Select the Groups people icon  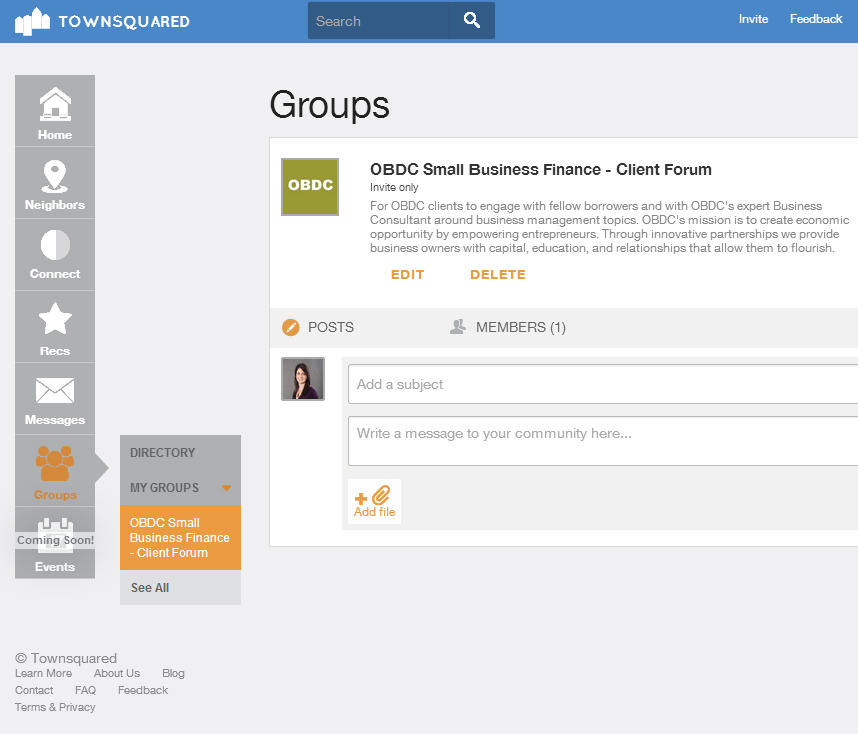(55, 463)
